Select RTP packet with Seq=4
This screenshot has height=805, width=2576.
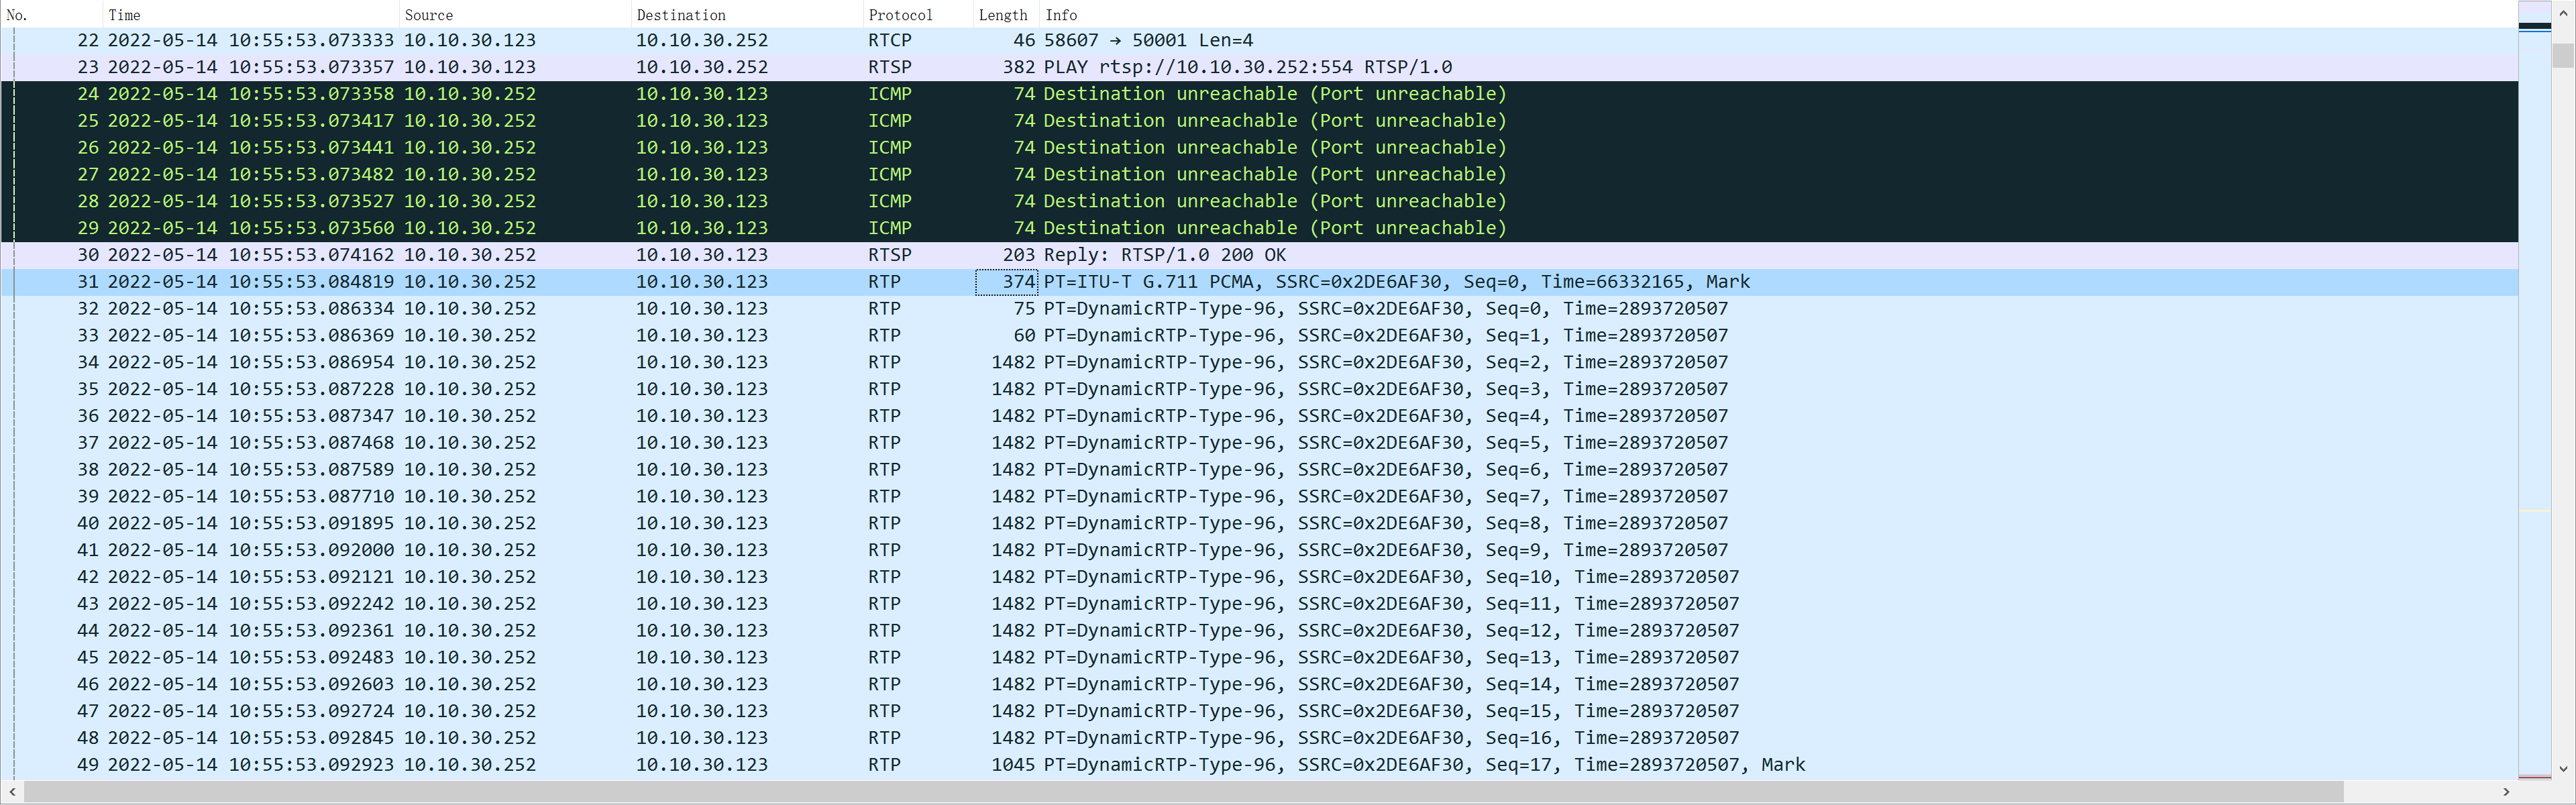pos(1259,416)
